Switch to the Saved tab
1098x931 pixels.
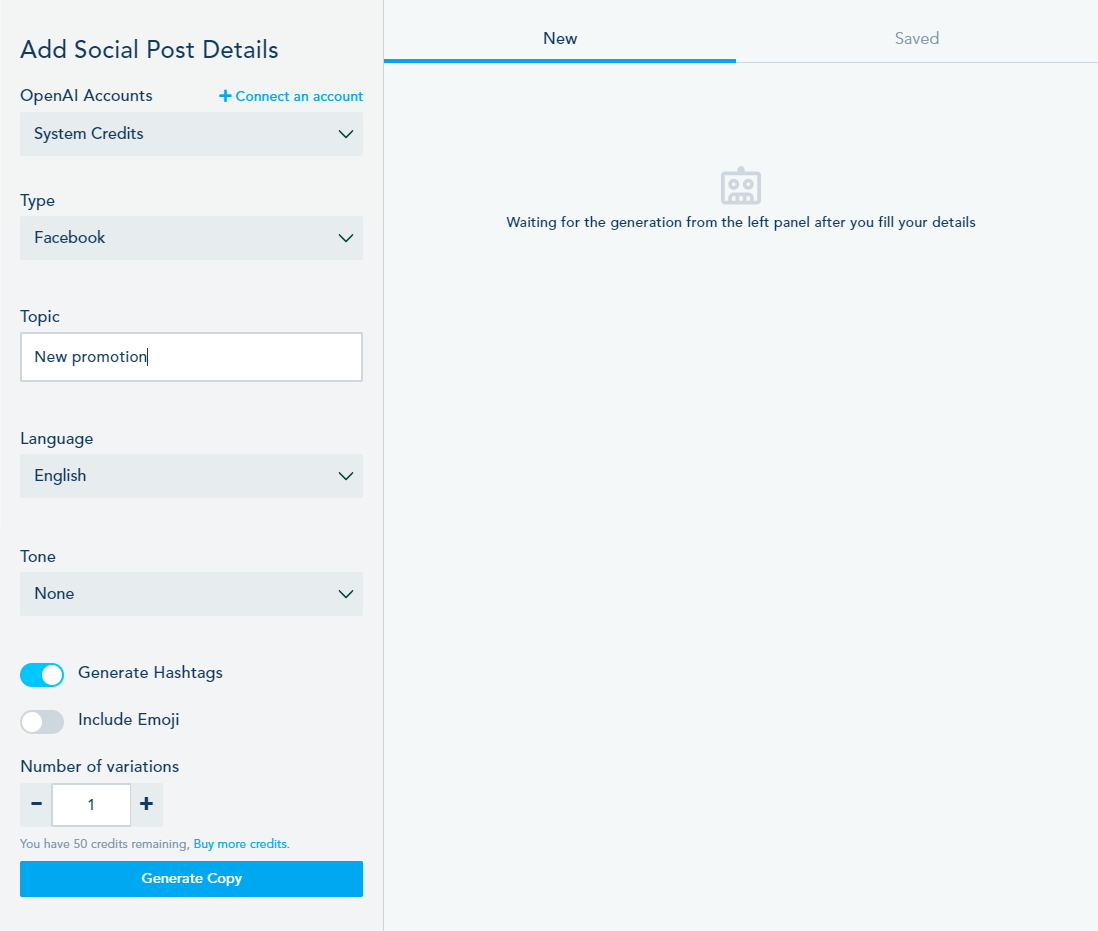pos(917,38)
